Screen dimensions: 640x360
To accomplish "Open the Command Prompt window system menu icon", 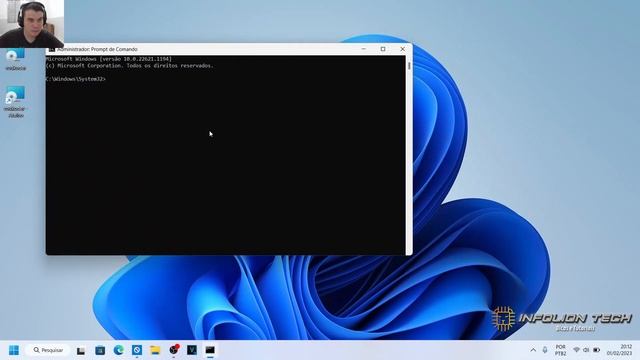I will (x=51, y=49).
